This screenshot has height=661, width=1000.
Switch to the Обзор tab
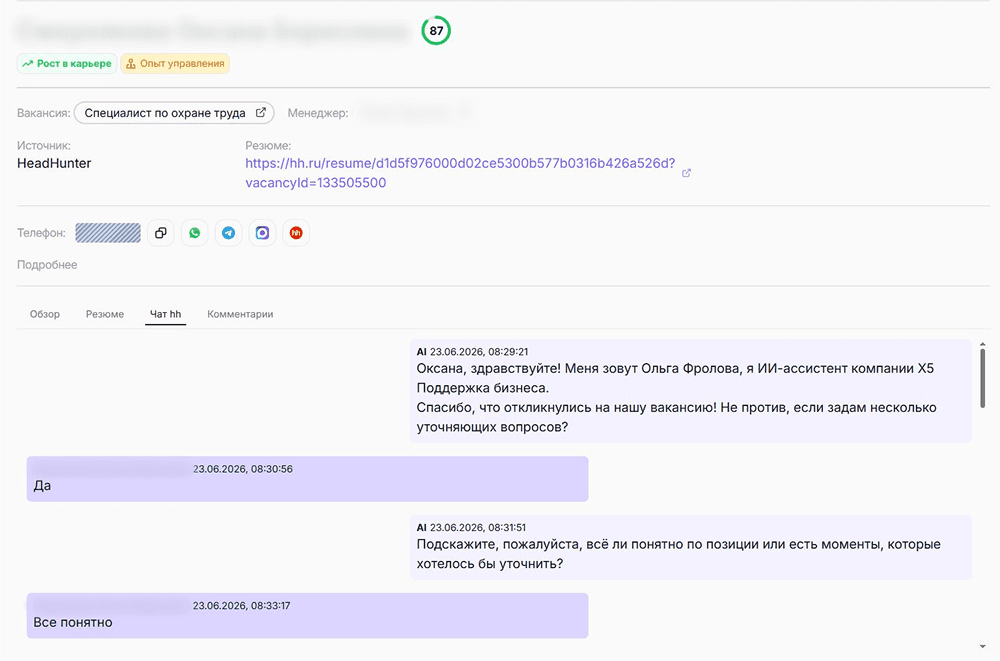coord(45,314)
